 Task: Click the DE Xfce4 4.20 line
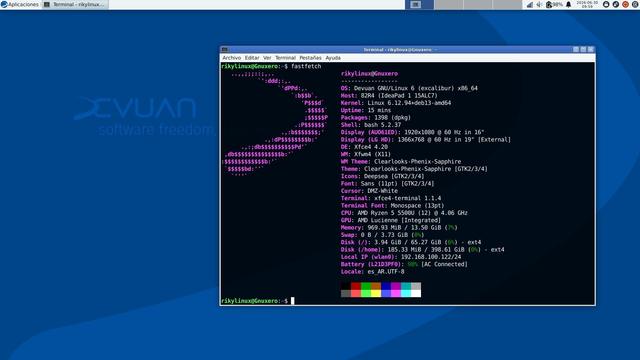click(364, 147)
